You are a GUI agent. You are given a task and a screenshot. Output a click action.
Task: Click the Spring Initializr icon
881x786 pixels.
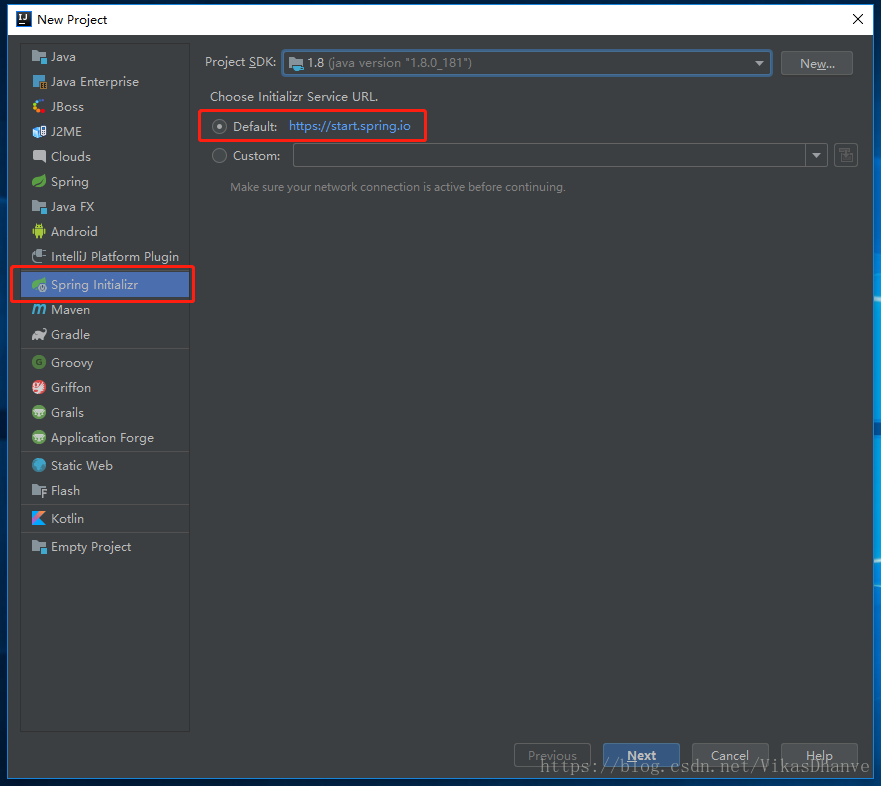click(x=39, y=285)
